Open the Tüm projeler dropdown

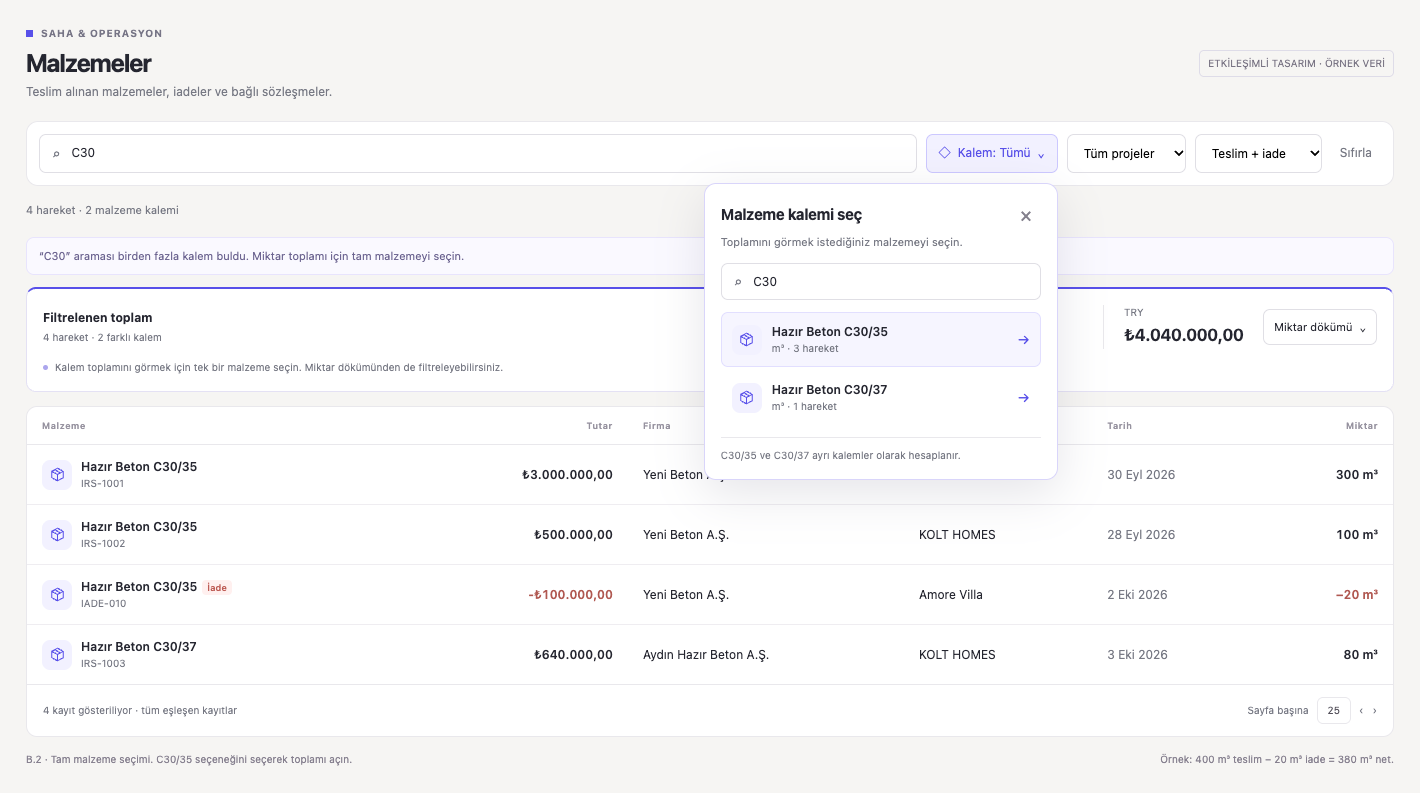[1126, 153]
